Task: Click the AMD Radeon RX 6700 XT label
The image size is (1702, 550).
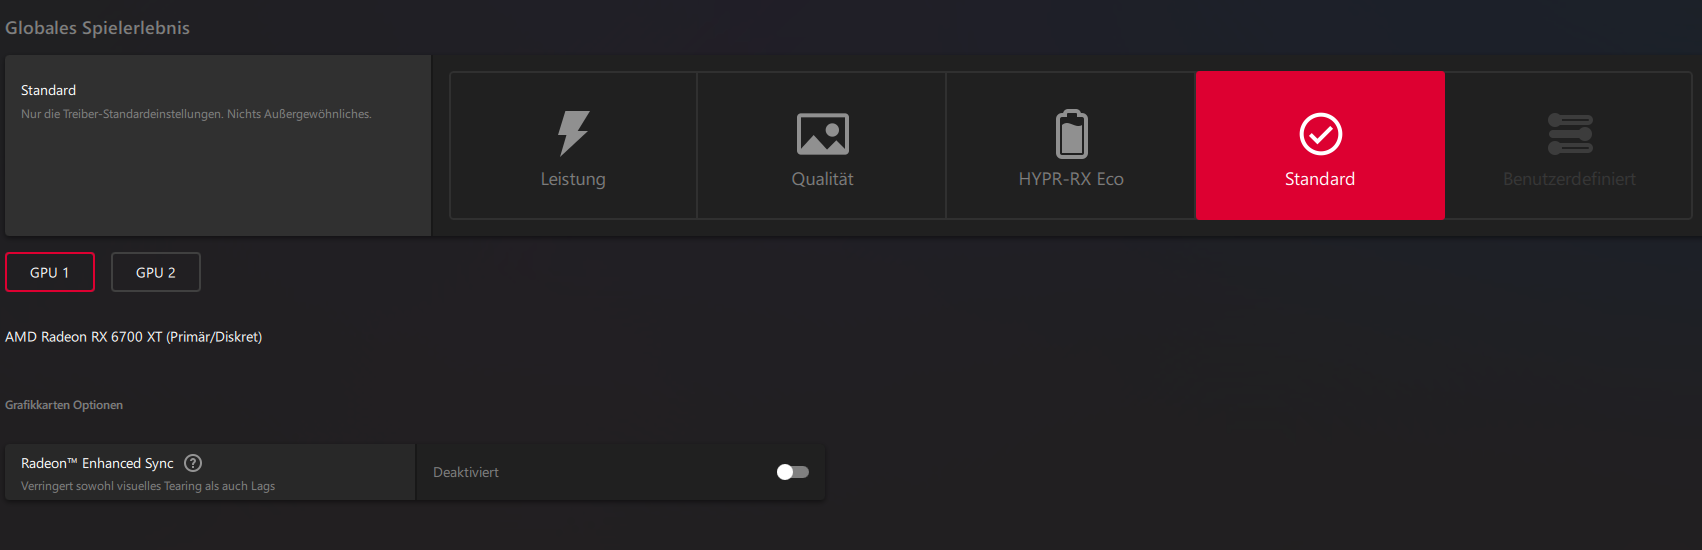Action: (x=133, y=337)
